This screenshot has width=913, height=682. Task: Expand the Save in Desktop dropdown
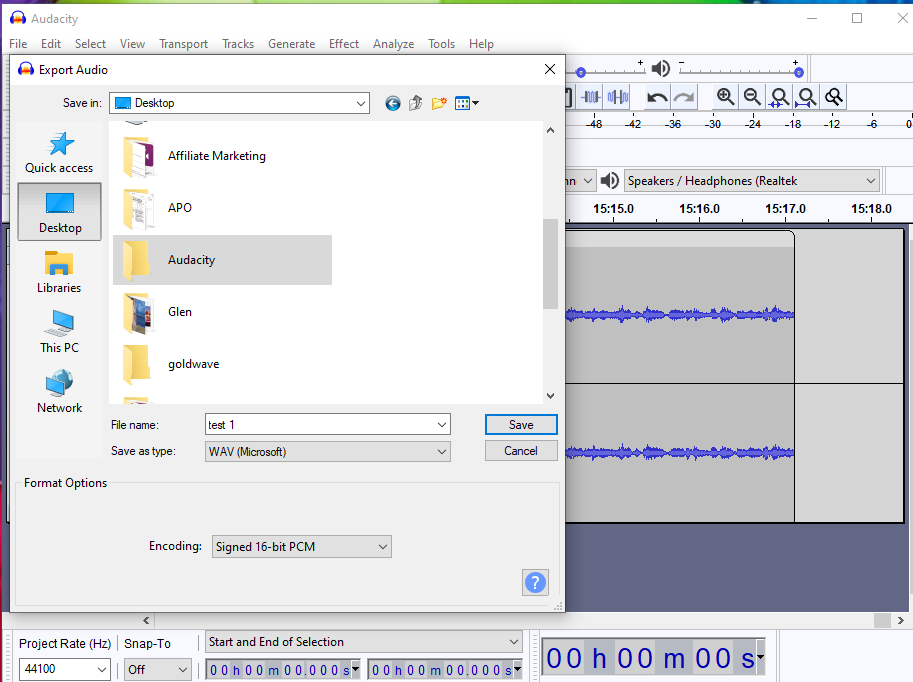[360, 104]
